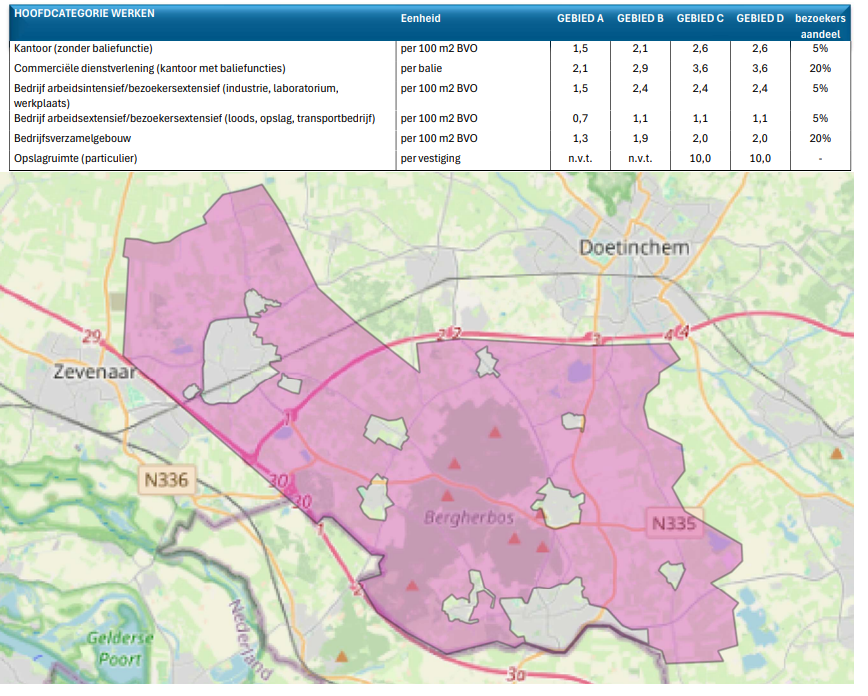Select the N336 road shield
Viewport: 868px width, 696px height.
pyautogui.click(x=165, y=481)
